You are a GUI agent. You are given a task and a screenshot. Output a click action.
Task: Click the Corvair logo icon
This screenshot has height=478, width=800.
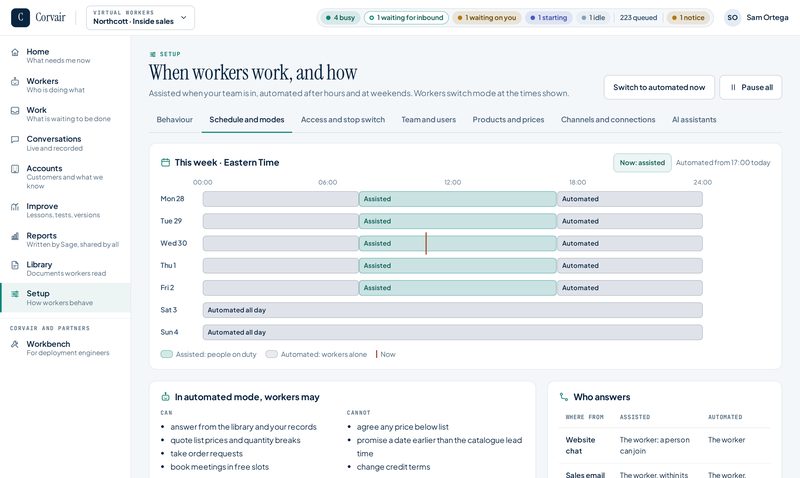[x=20, y=17]
